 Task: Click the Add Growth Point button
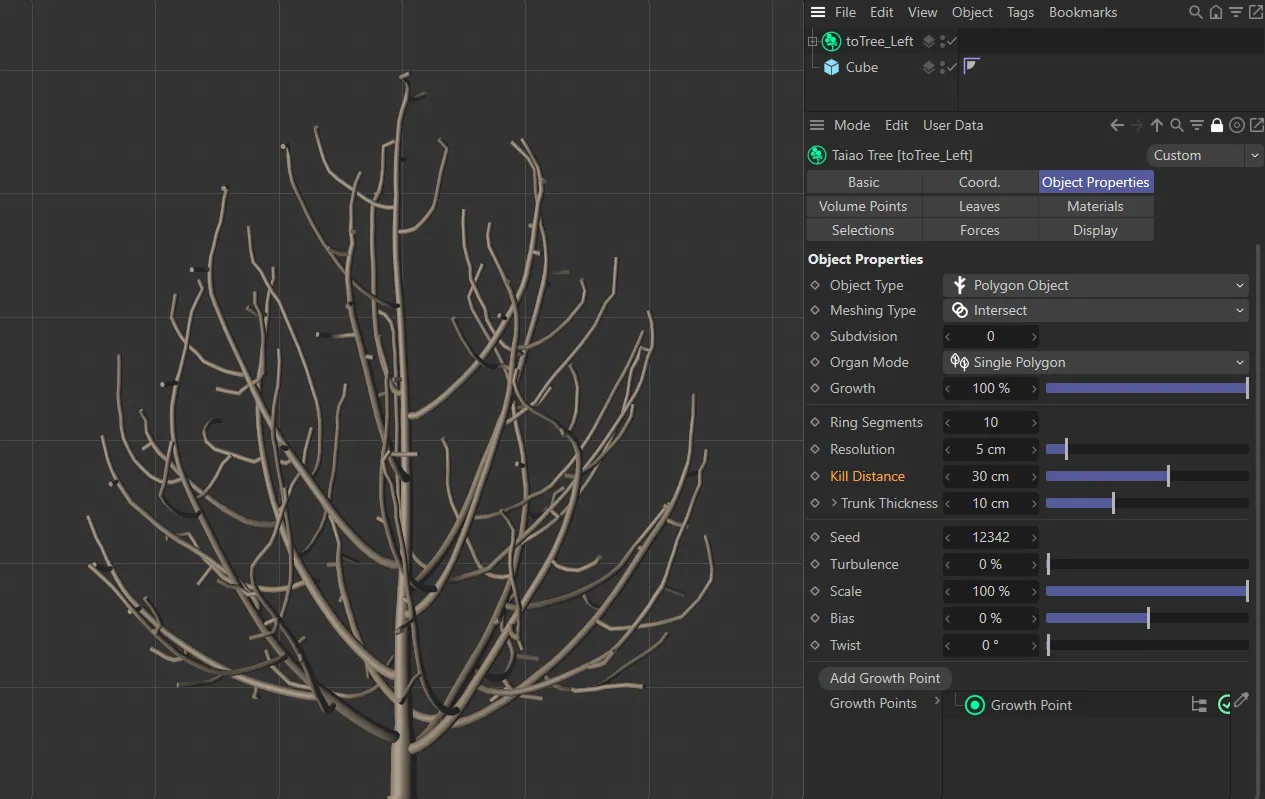point(884,678)
